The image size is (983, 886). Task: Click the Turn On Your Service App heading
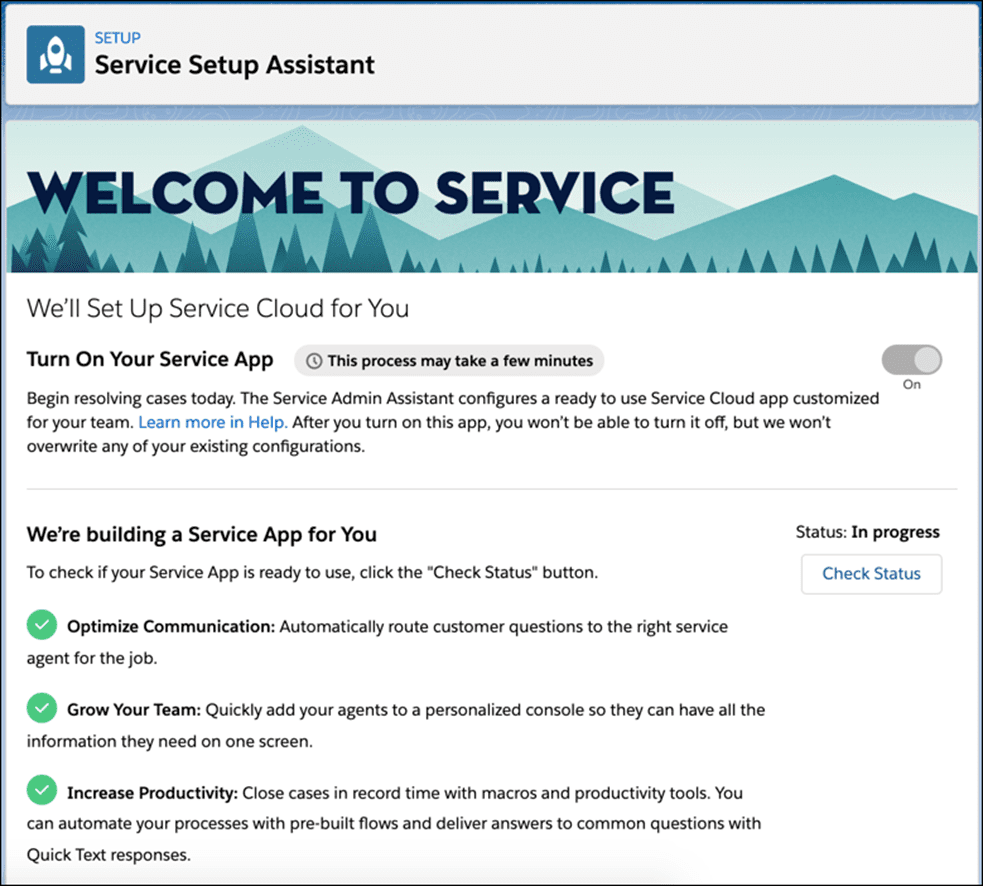coord(150,360)
